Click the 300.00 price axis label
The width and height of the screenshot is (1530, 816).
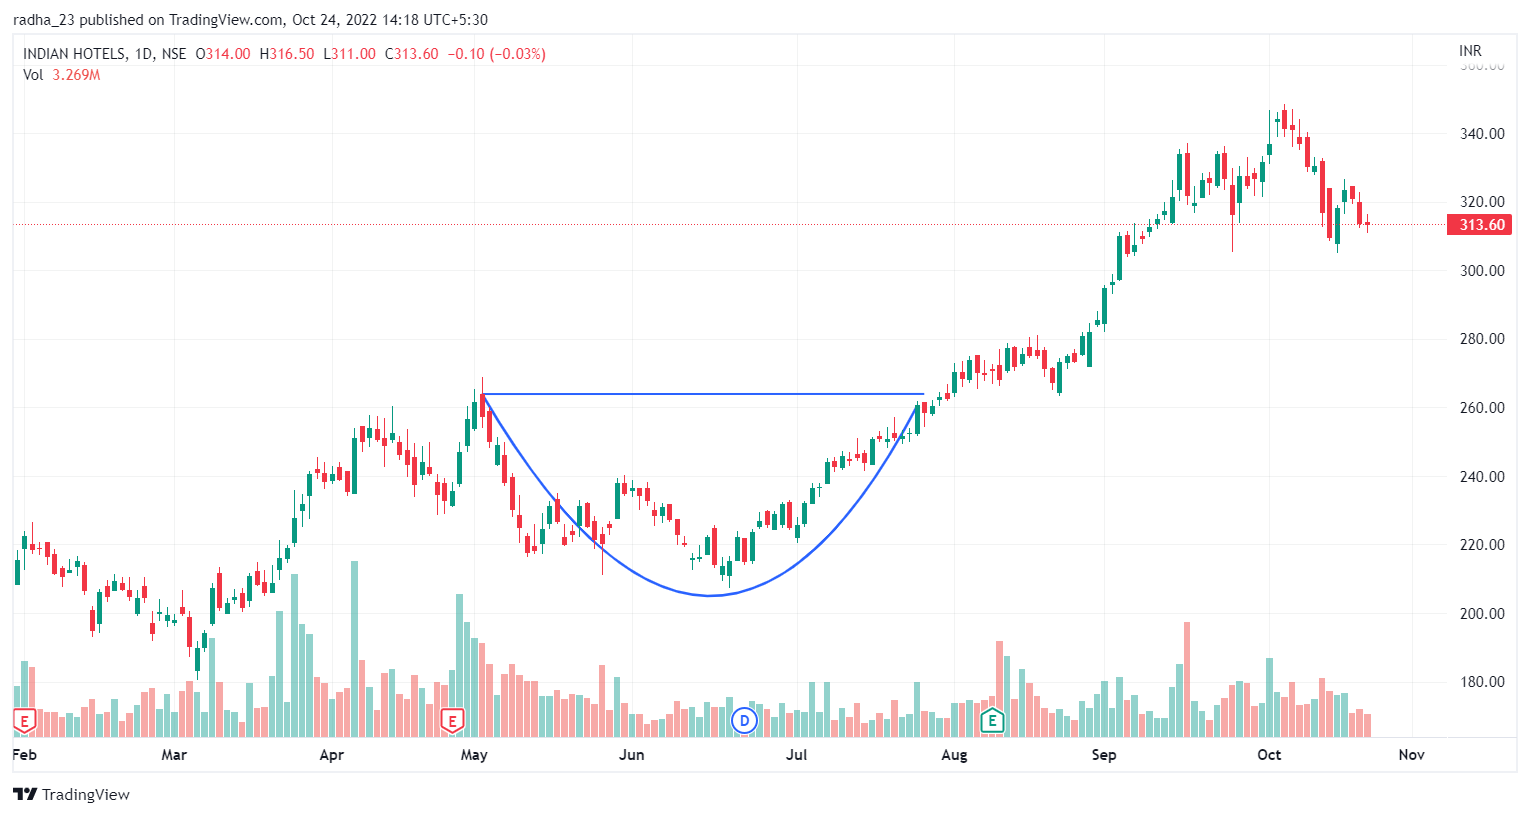[x=1482, y=270]
